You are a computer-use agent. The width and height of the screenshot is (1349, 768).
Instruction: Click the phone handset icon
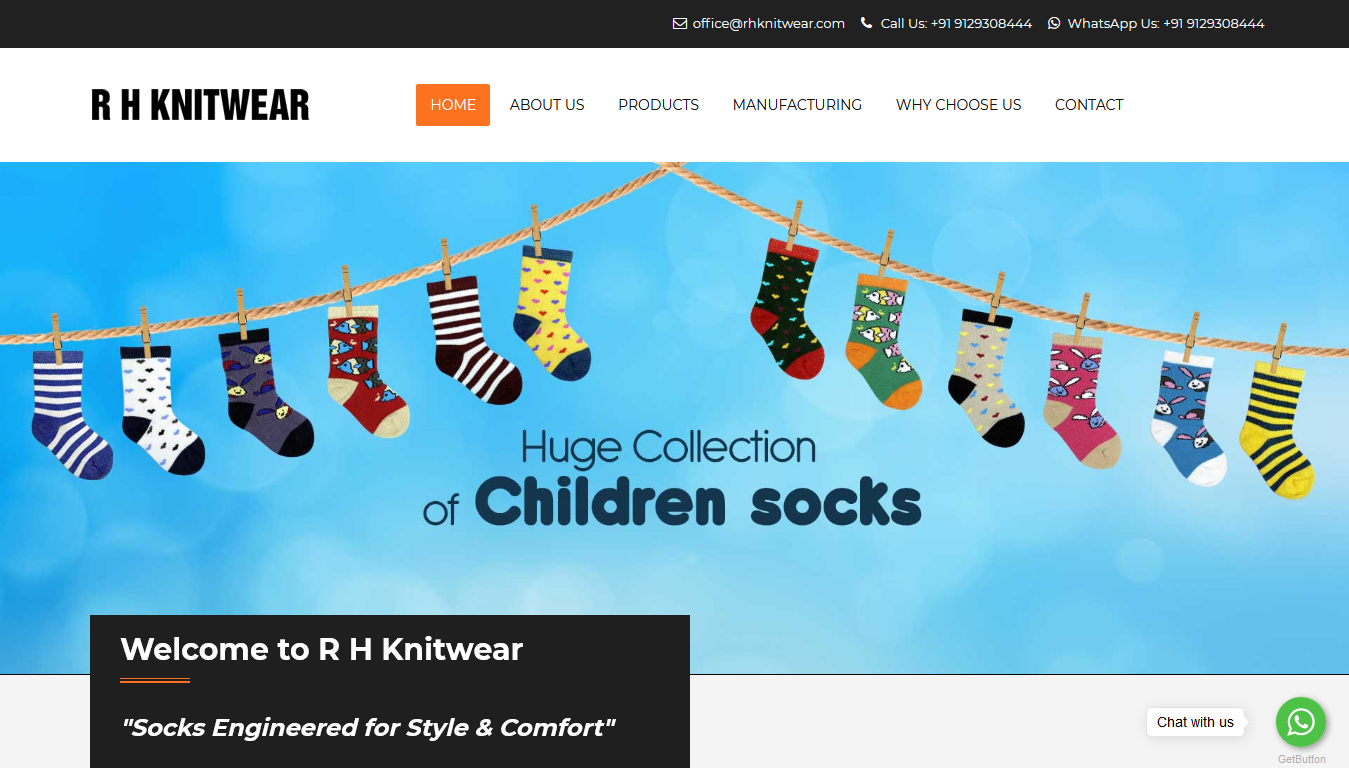[866, 23]
